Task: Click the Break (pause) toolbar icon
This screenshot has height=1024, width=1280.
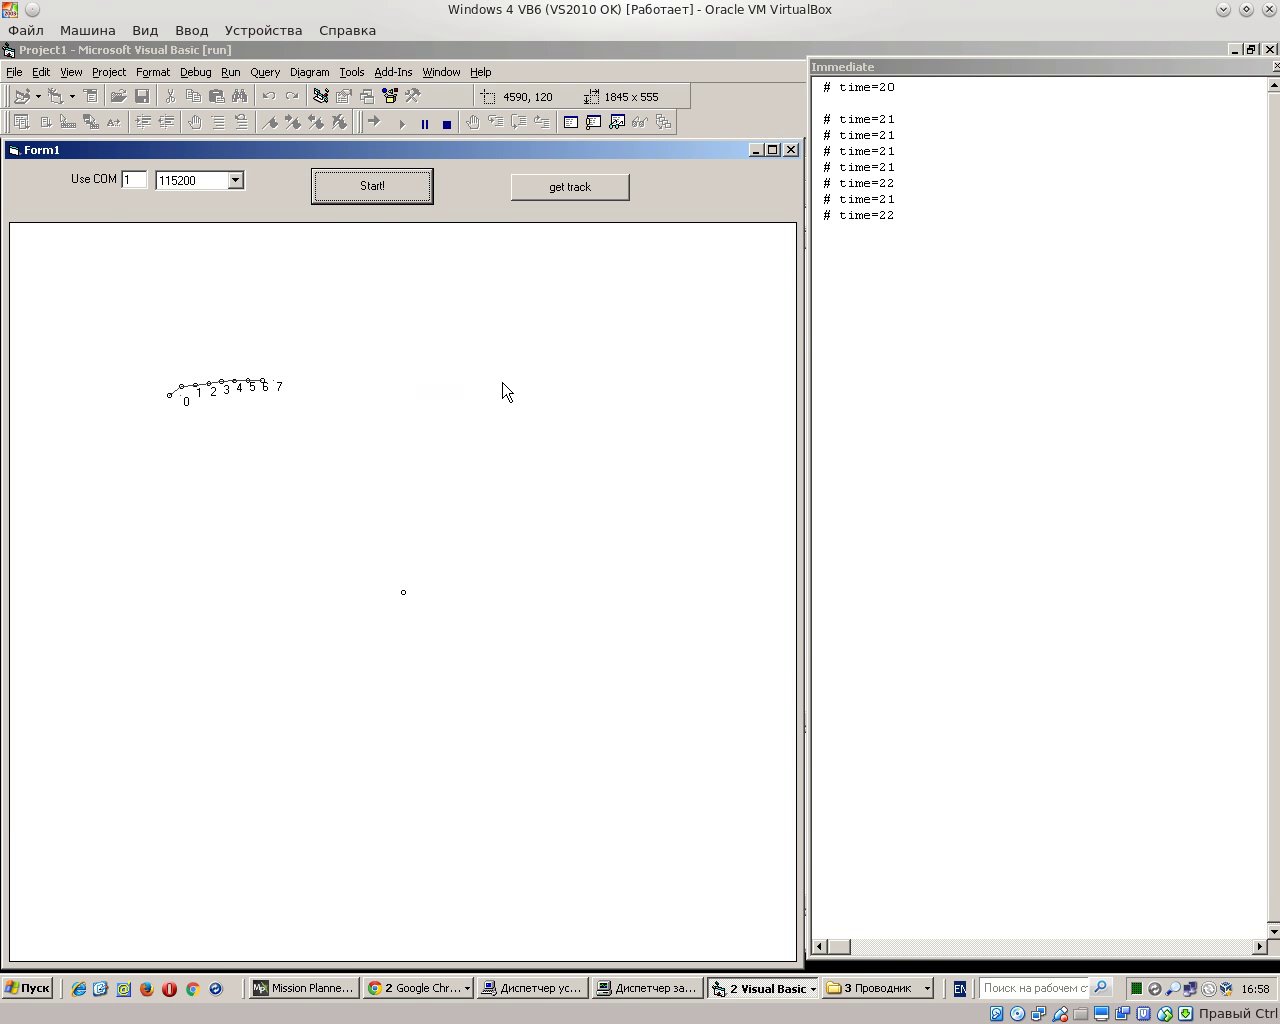Action: pos(424,124)
